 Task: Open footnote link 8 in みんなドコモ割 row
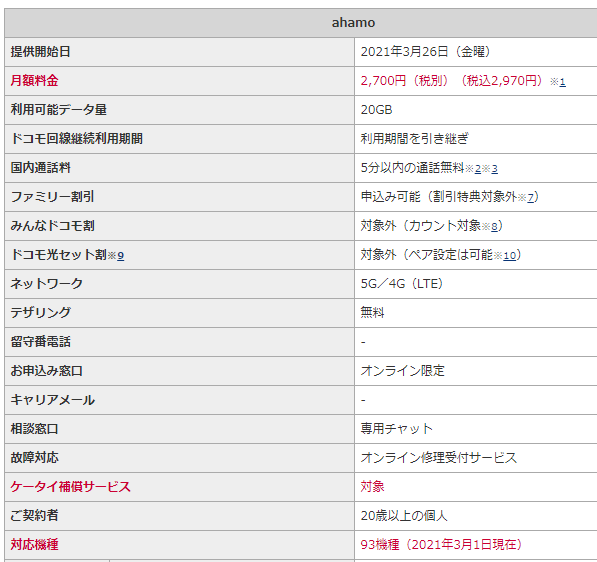(x=494, y=227)
